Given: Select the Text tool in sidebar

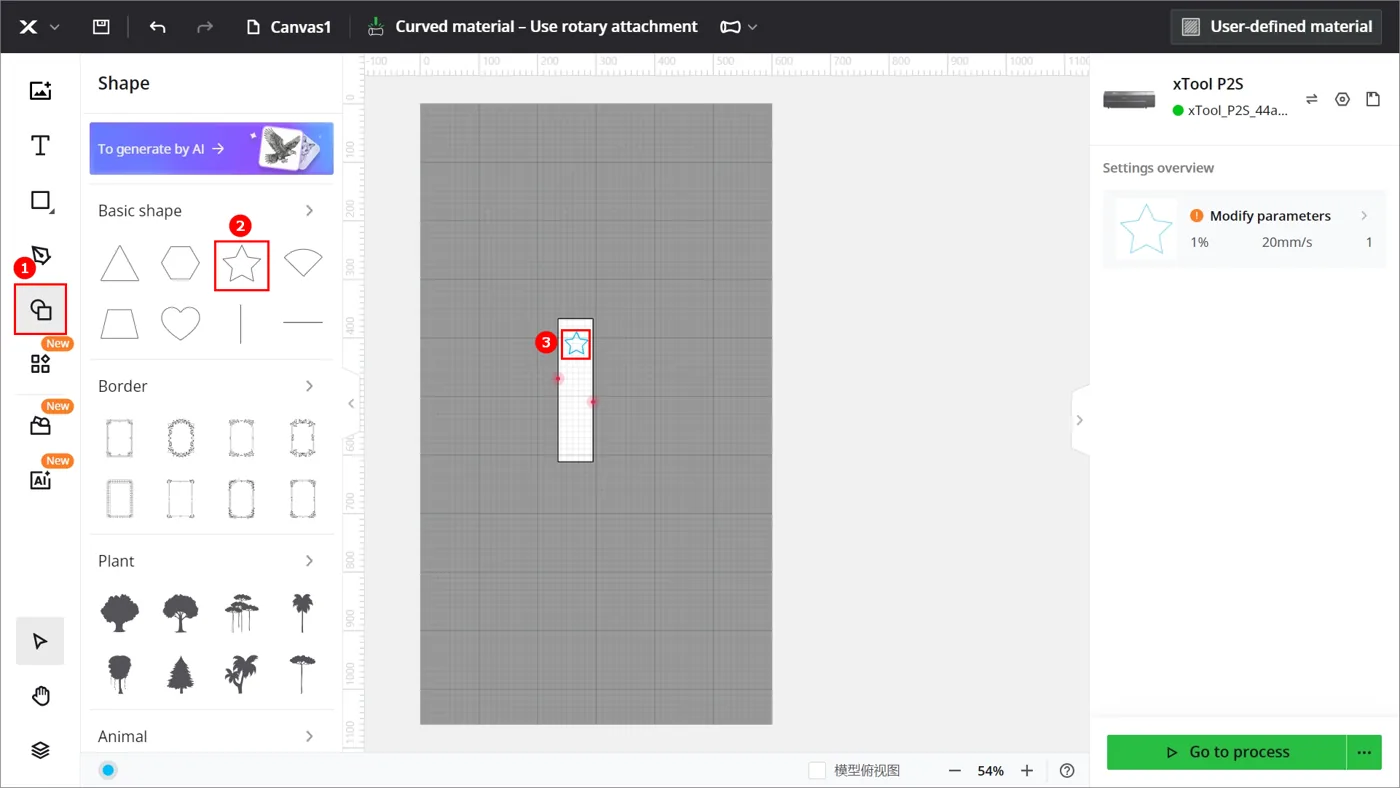Looking at the screenshot, I should [40, 146].
